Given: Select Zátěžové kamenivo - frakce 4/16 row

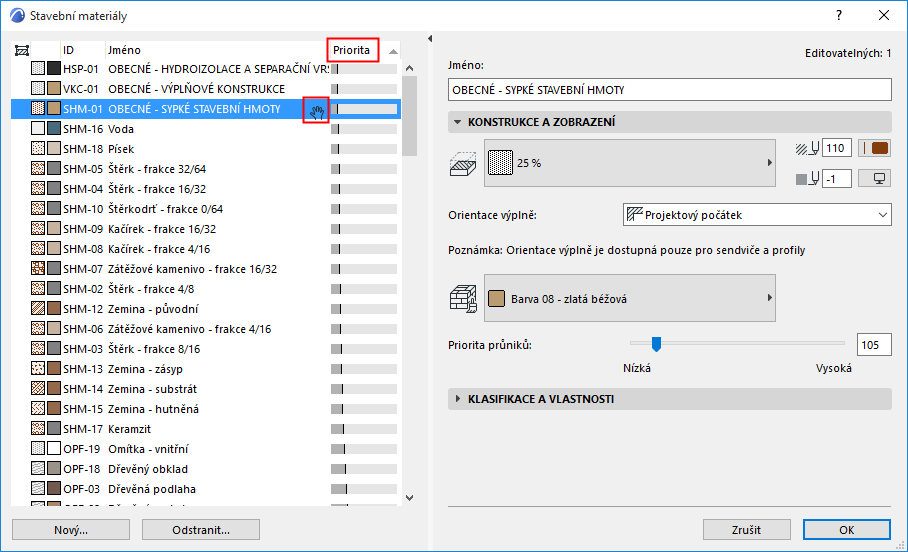Looking at the screenshot, I should pos(206,328).
